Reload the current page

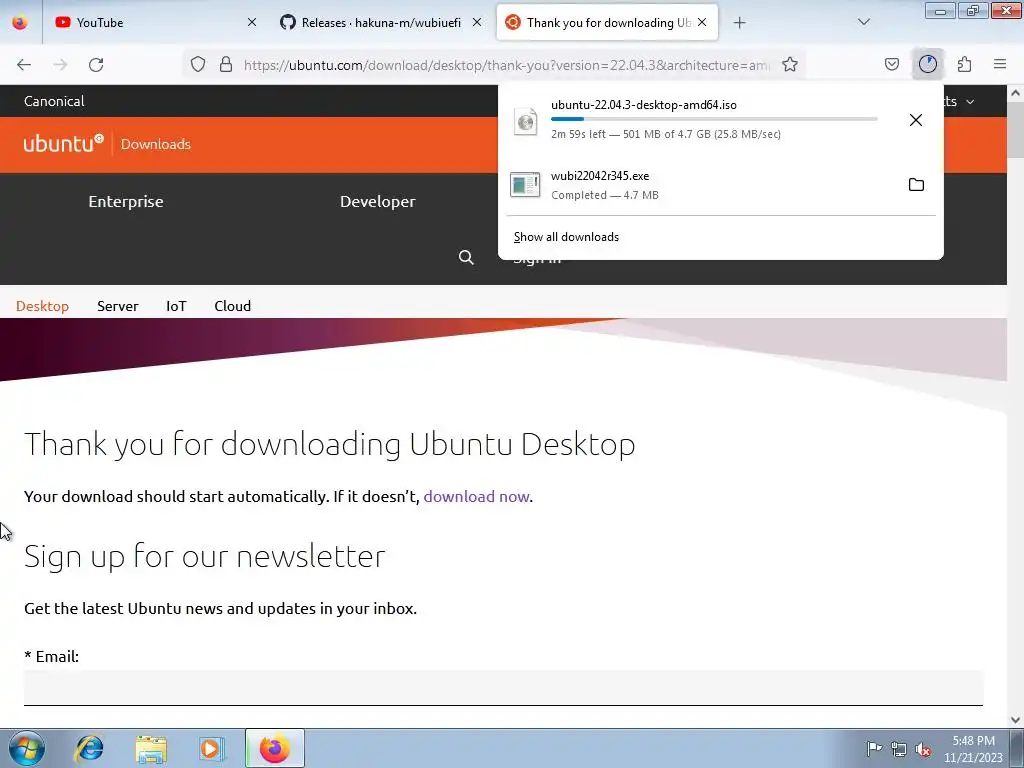pos(96,65)
